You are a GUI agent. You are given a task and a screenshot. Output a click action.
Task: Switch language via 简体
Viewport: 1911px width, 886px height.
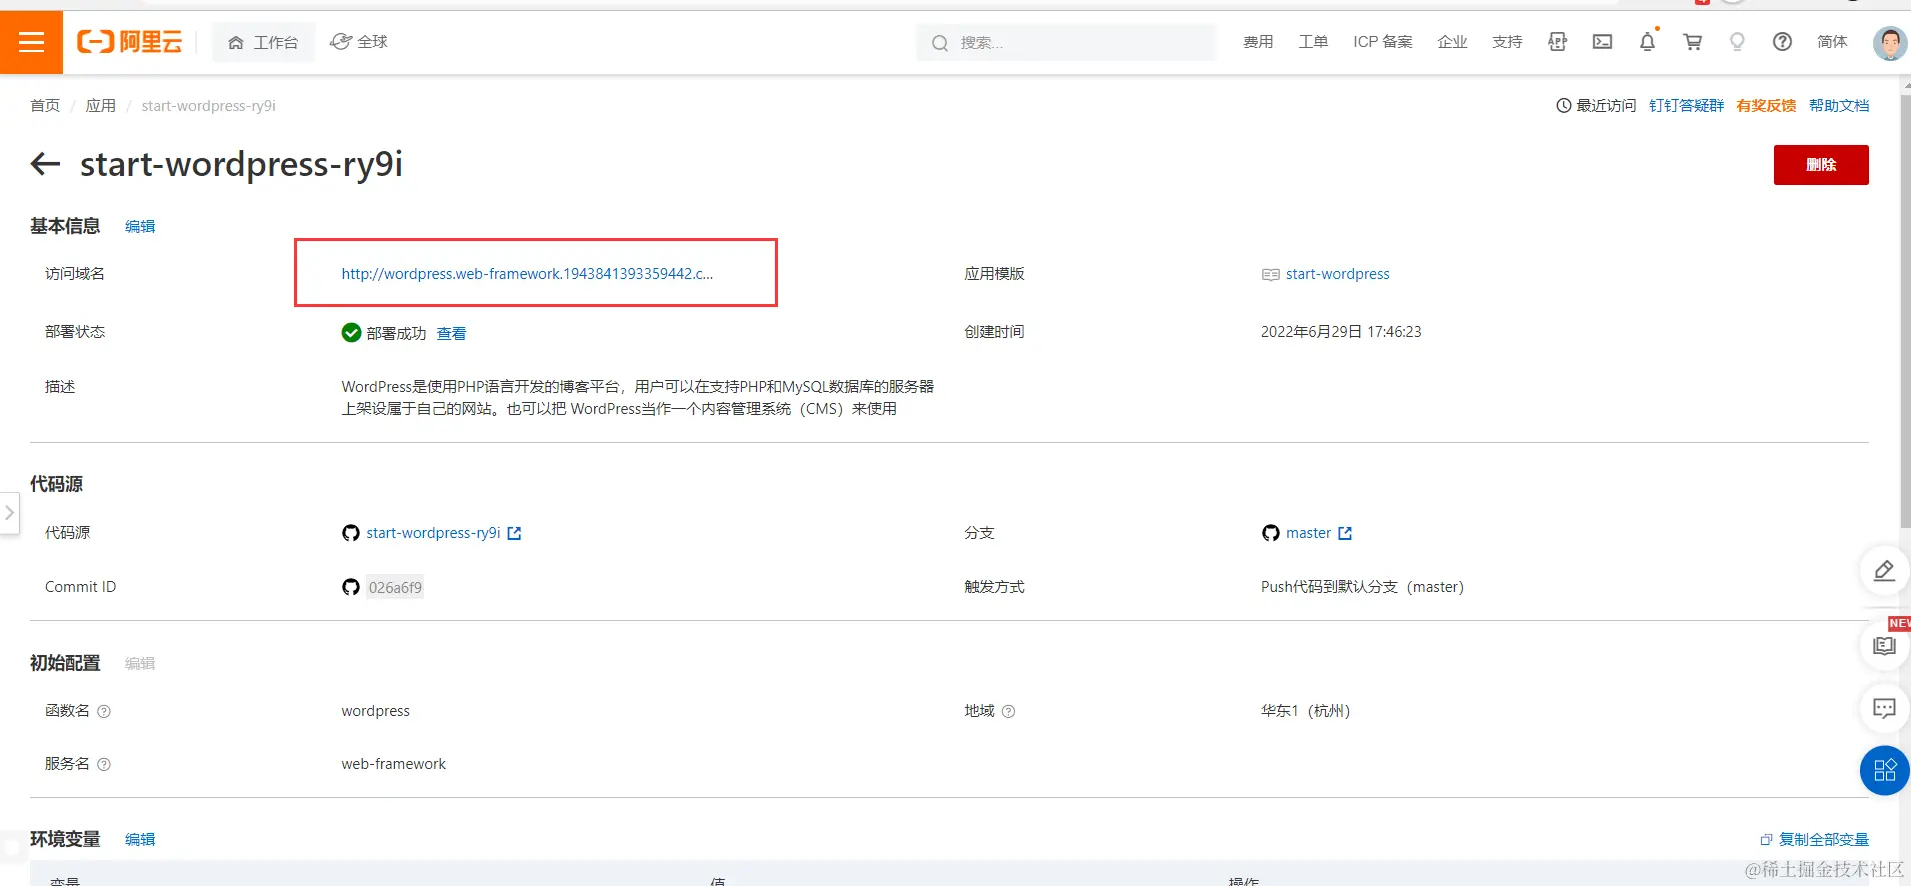coord(1832,42)
